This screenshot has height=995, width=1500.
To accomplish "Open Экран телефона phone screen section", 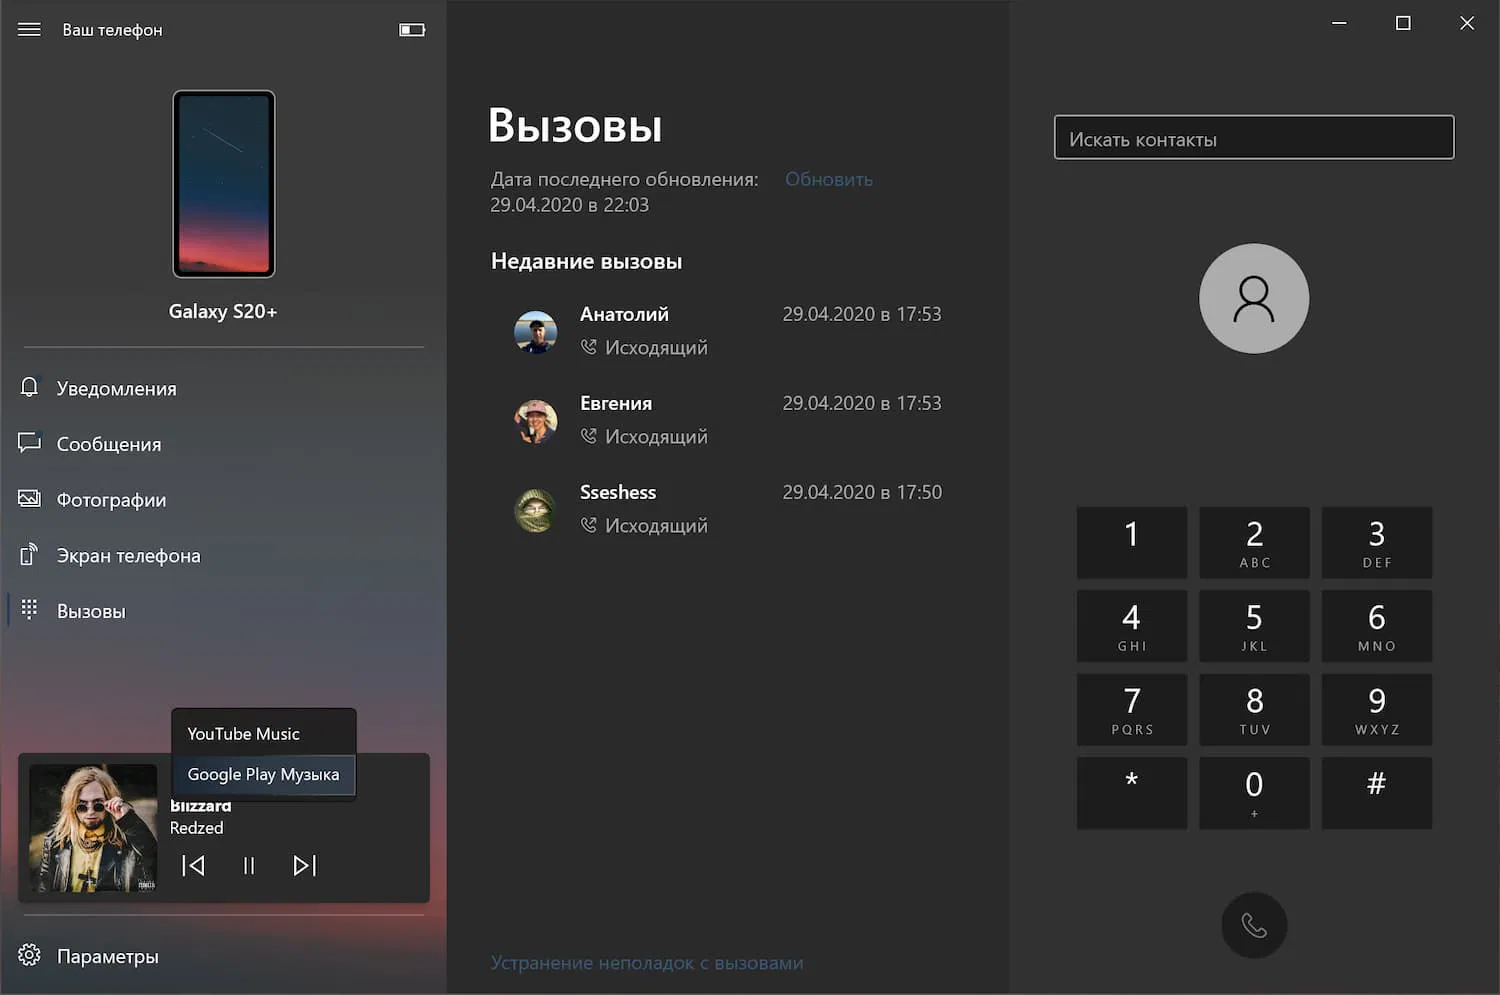I will click(223, 555).
